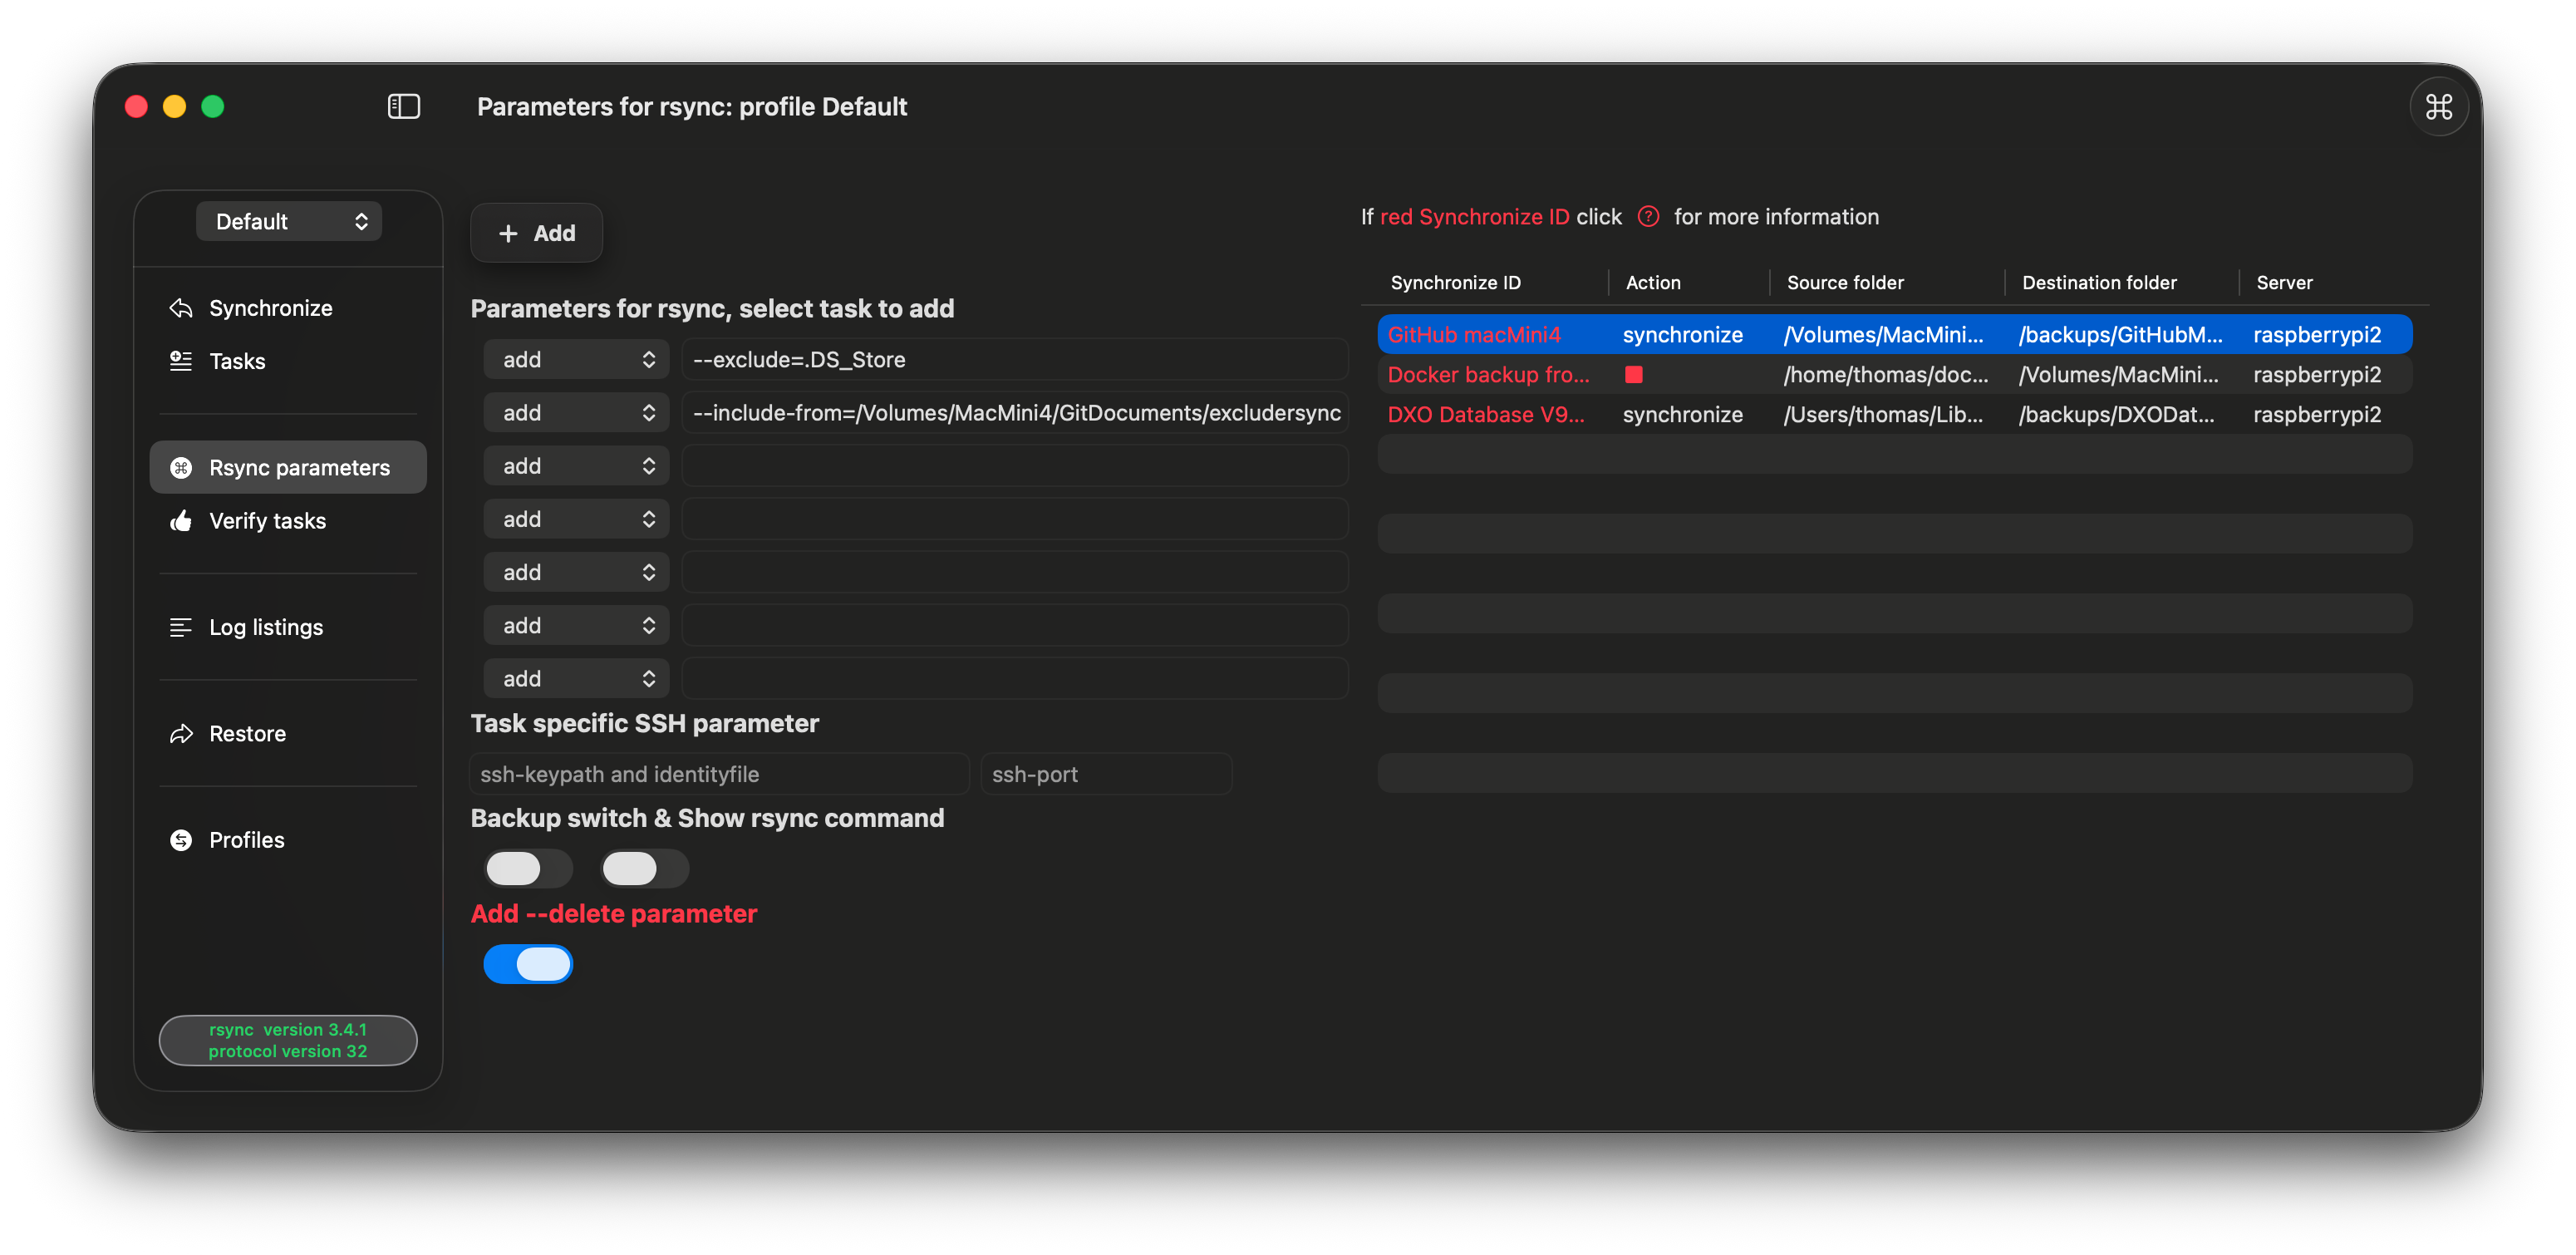Click the Synchronize arrow icon in sidebar
The image size is (2576, 1255).
181,308
